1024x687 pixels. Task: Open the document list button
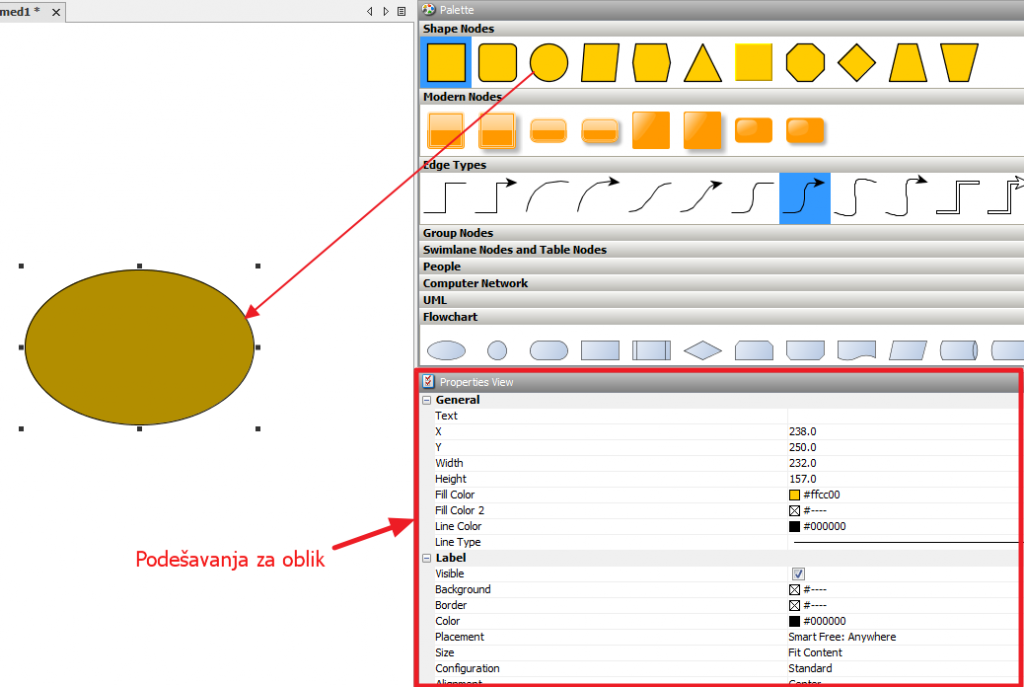pyautogui.click(x=402, y=11)
